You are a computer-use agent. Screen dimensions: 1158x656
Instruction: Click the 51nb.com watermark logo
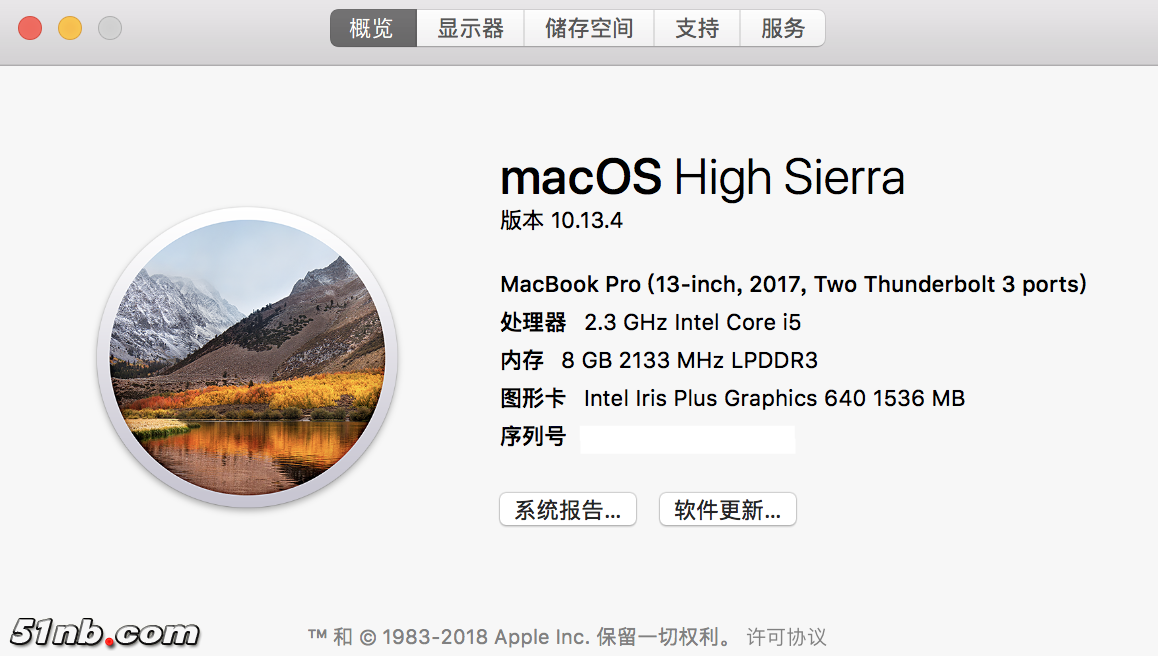click(x=105, y=632)
